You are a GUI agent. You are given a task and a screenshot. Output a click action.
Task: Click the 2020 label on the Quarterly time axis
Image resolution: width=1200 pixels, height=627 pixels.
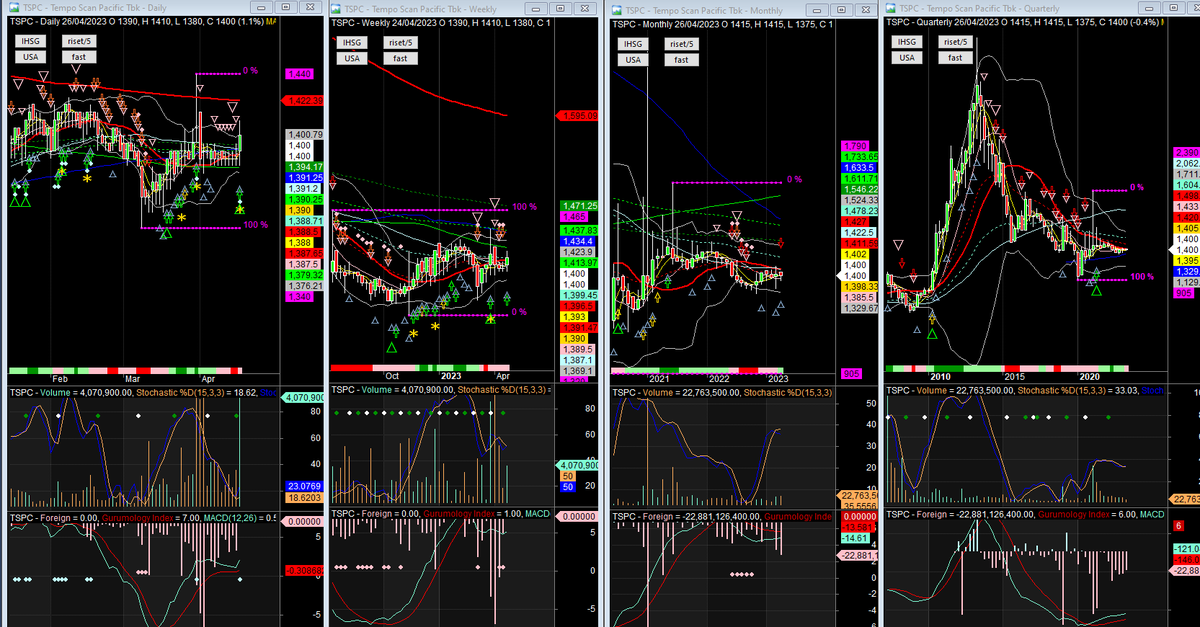1091,379
